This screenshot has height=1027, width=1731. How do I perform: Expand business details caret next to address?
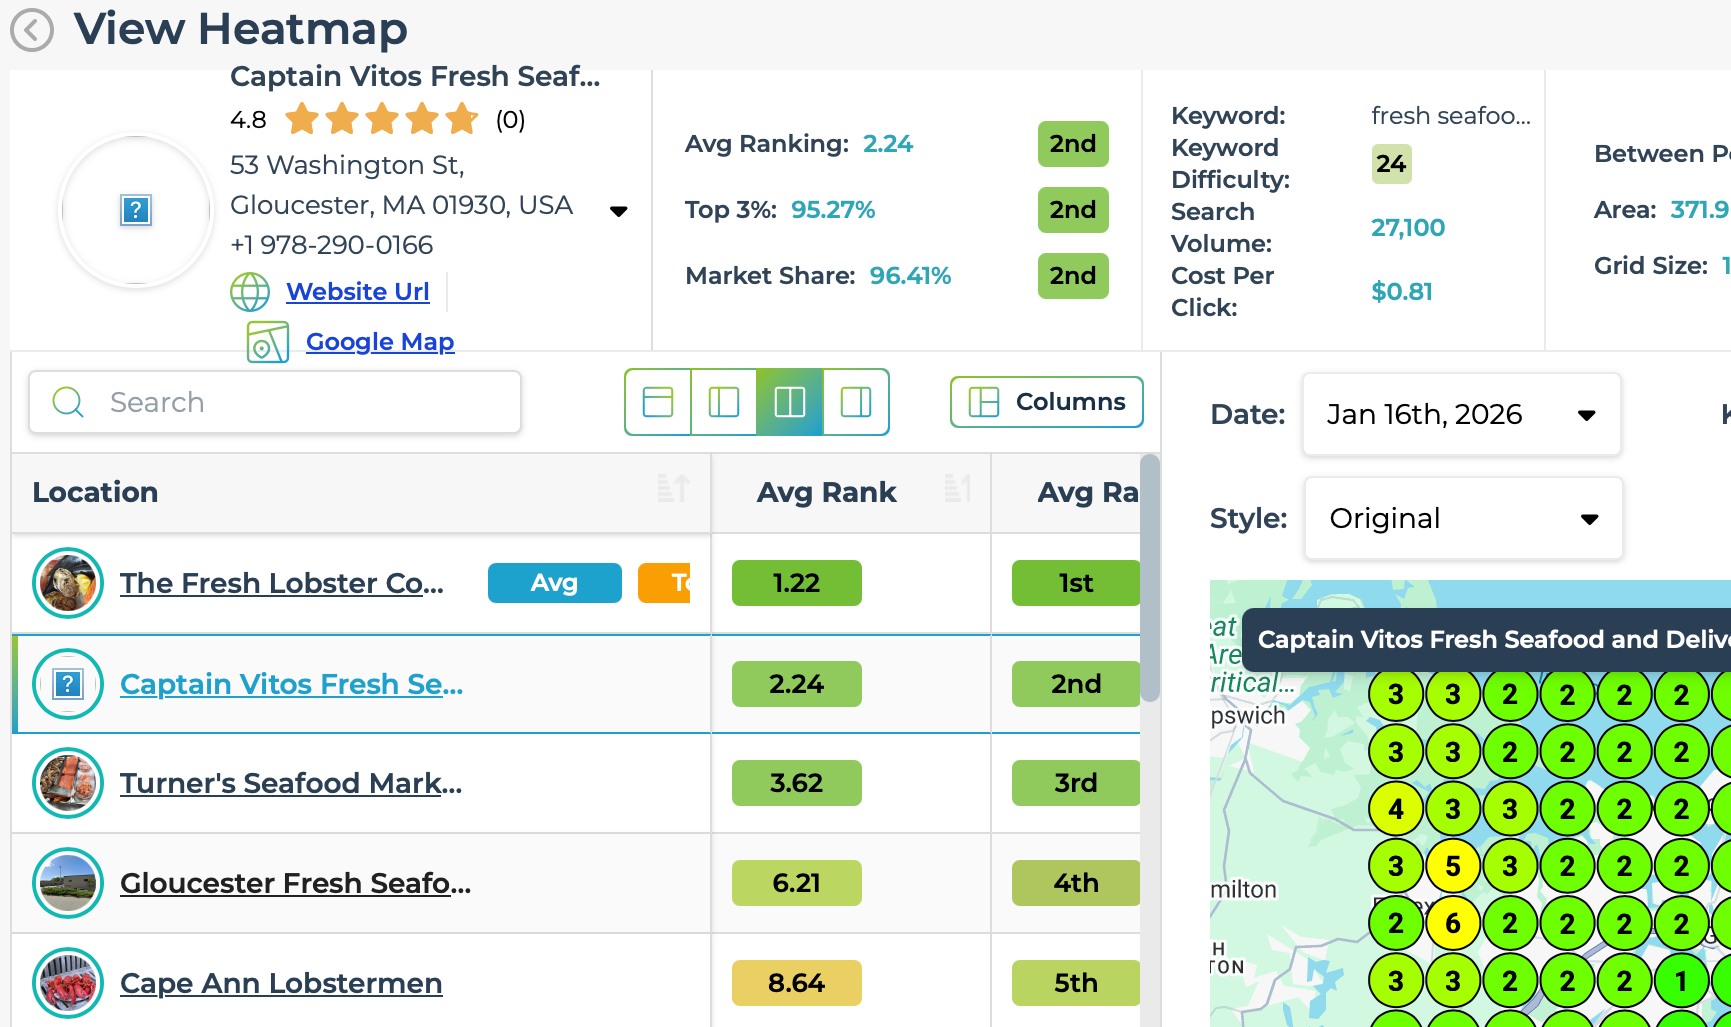pos(619,211)
